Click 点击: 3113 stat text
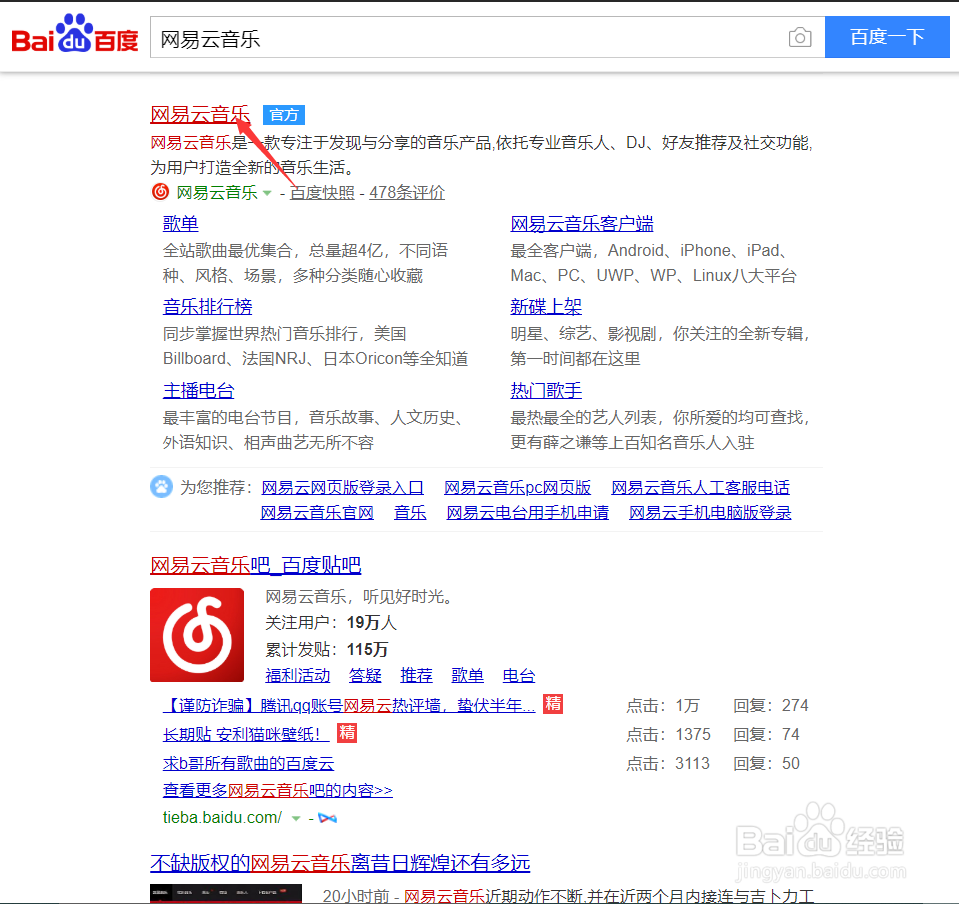The width and height of the screenshot is (959, 904). click(x=668, y=763)
